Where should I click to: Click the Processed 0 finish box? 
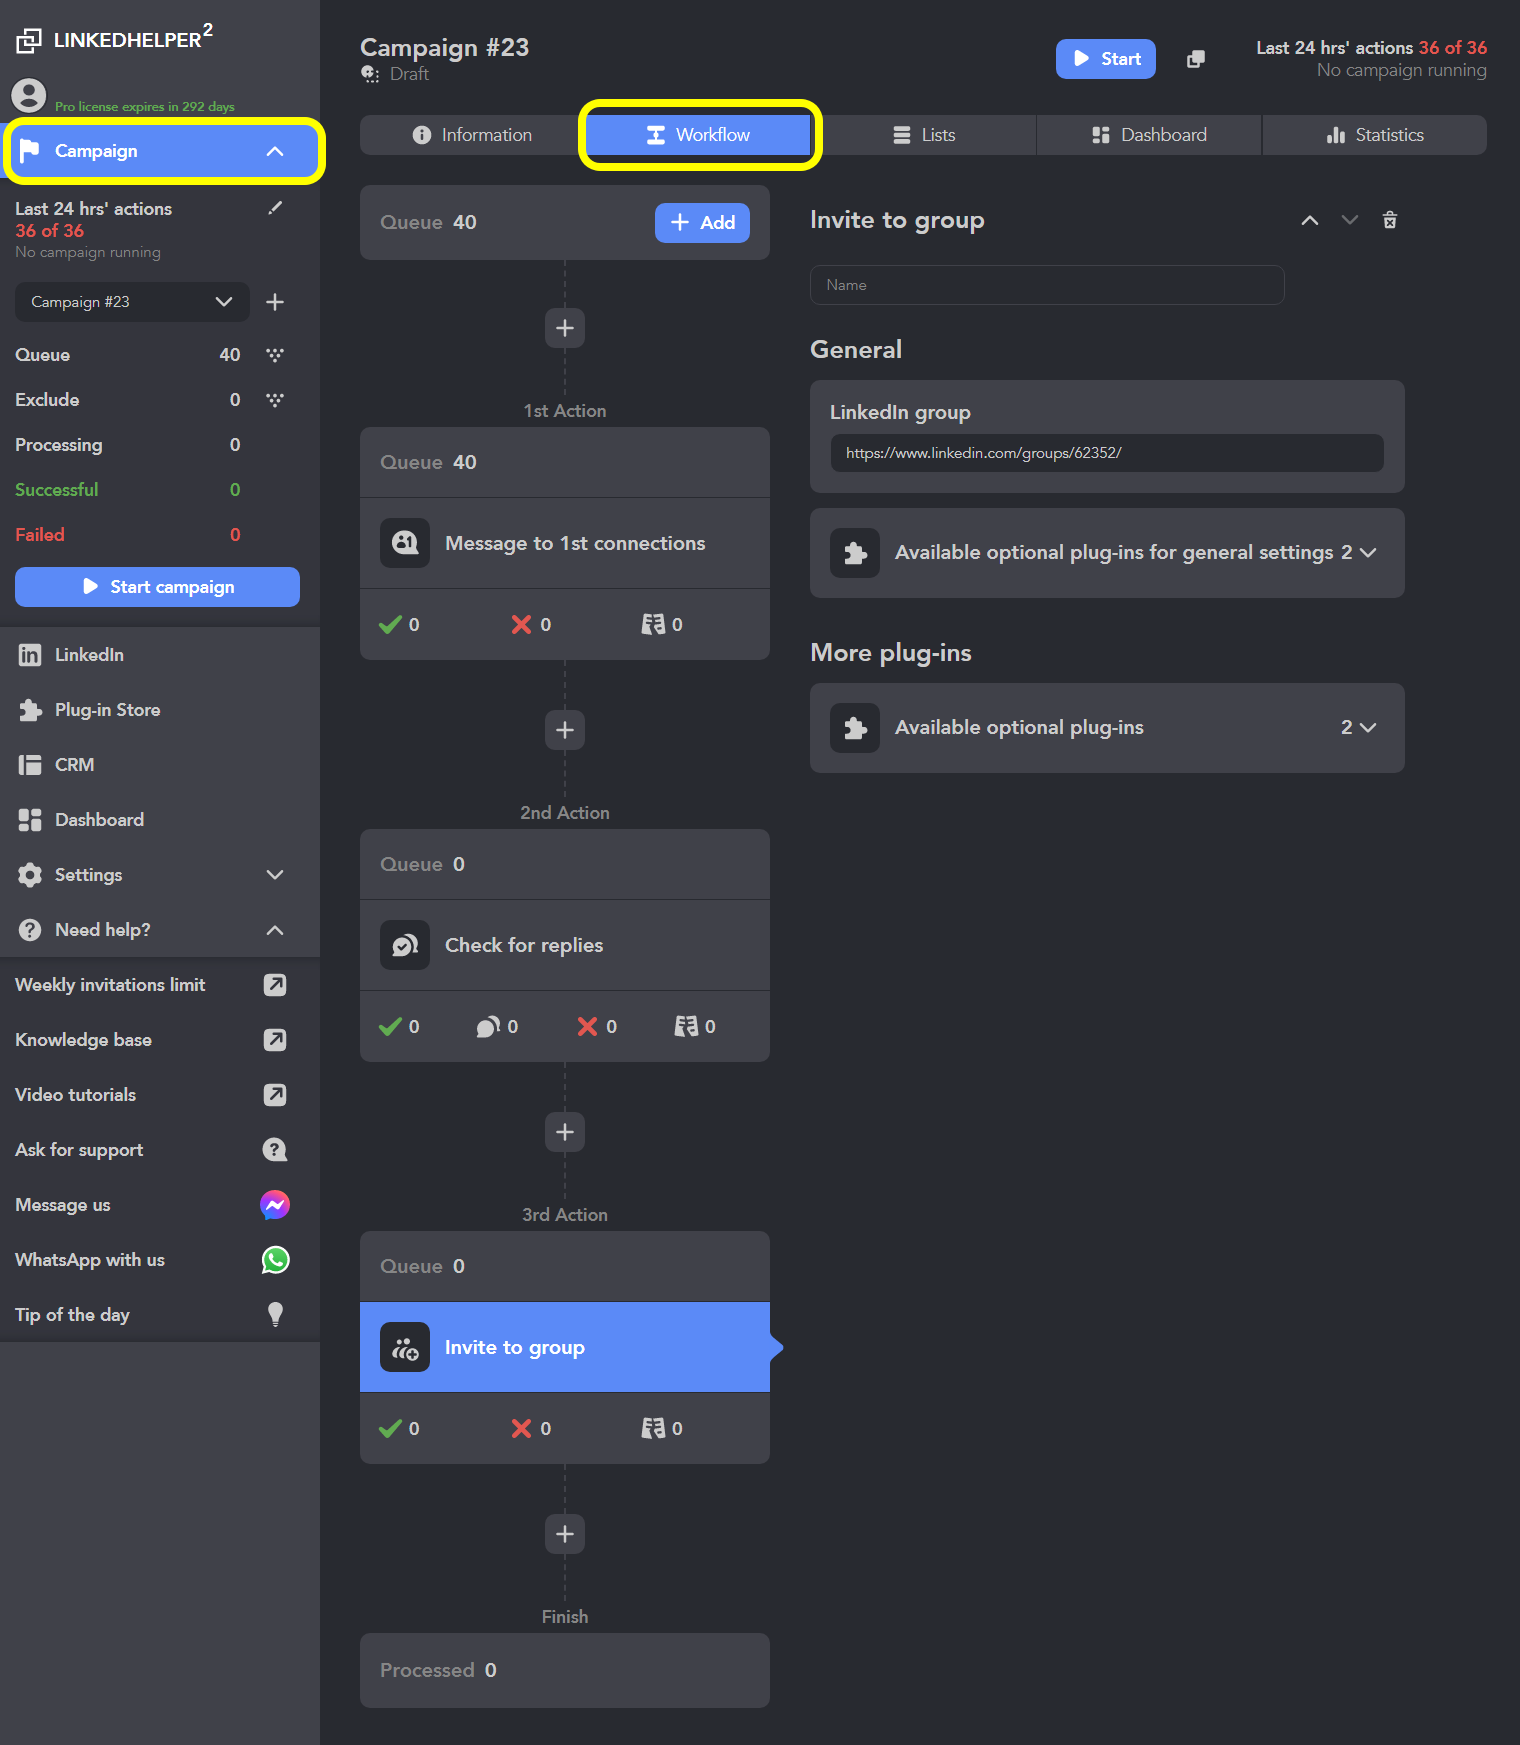click(565, 1670)
